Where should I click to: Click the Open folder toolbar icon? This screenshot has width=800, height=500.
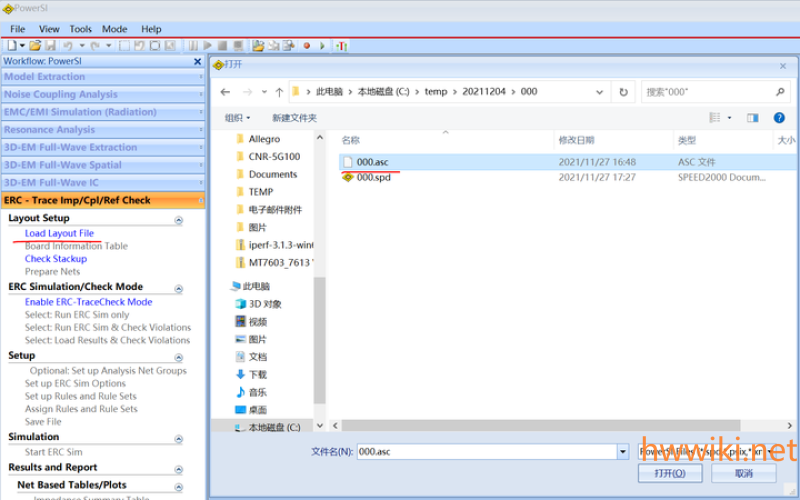pos(35,46)
